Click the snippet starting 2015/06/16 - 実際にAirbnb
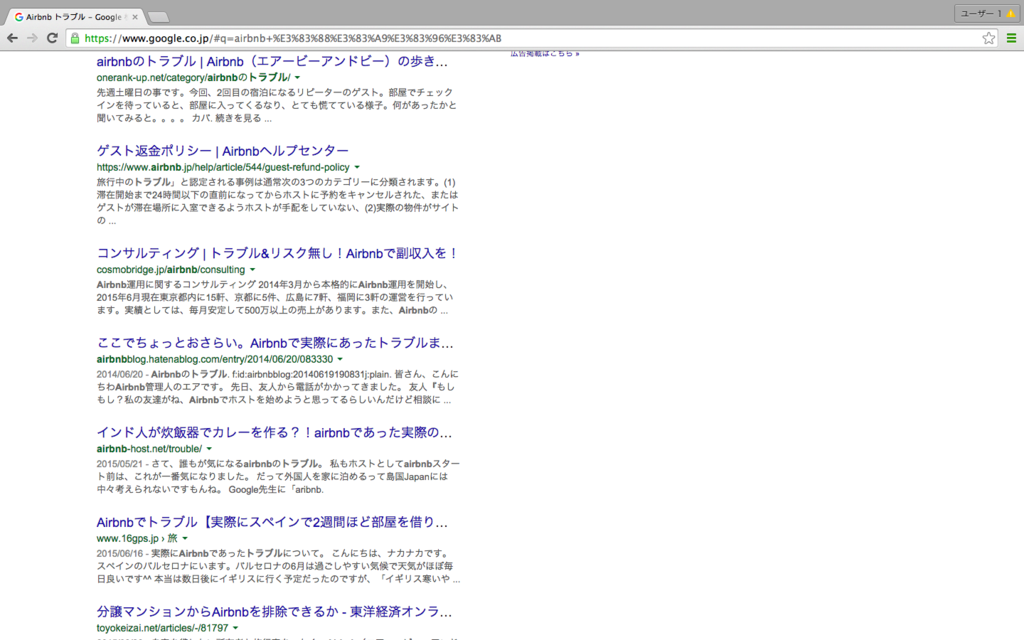The width and height of the screenshot is (1024, 640). click(x=278, y=566)
